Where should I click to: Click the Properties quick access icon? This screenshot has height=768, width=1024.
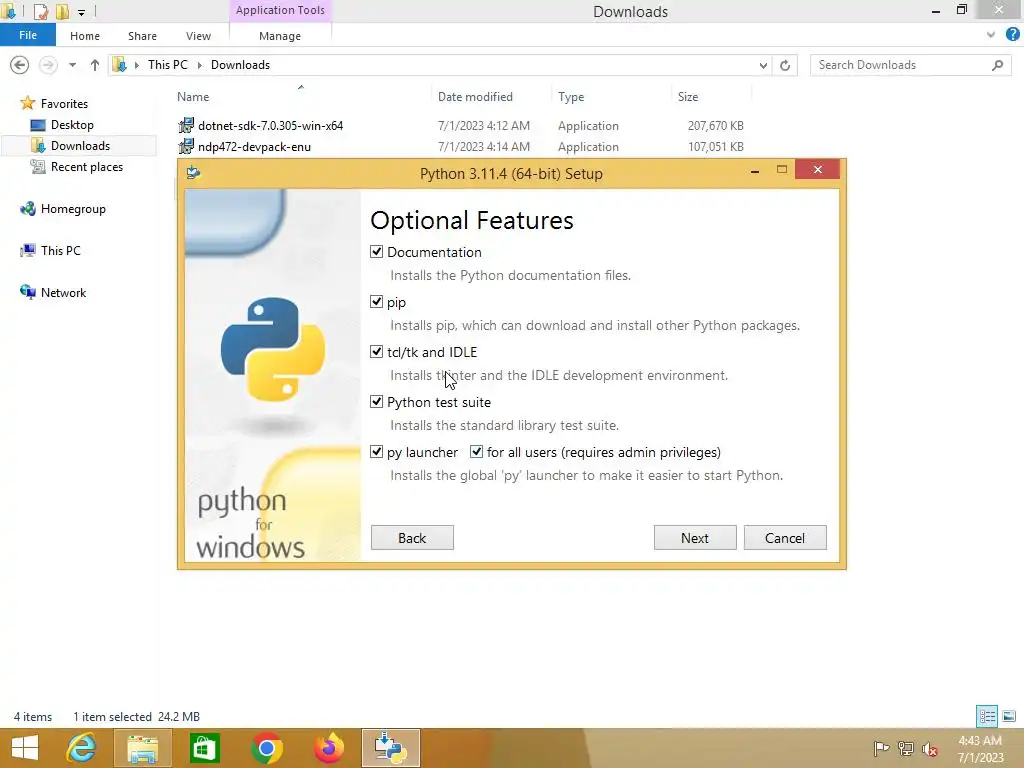tap(40, 11)
